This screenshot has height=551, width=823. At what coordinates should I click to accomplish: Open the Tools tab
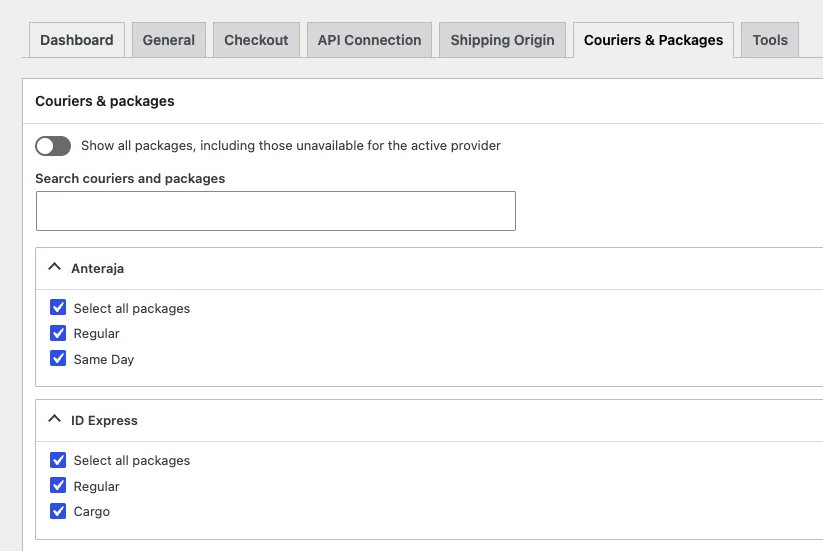coord(770,40)
